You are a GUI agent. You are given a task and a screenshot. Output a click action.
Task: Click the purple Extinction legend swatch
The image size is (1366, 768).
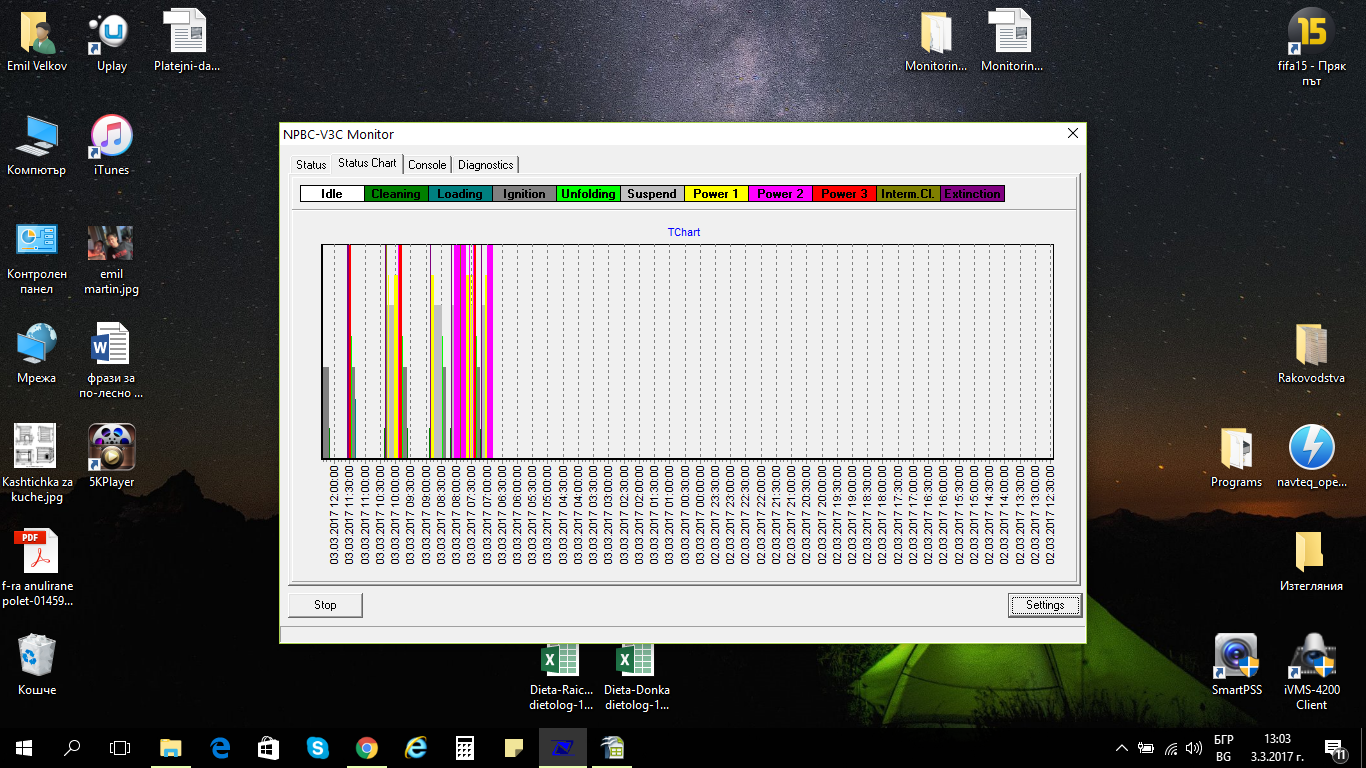click(x=972, y=194)
